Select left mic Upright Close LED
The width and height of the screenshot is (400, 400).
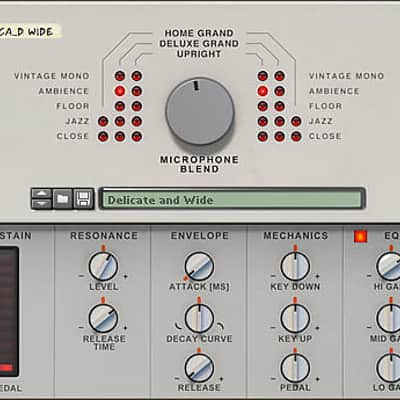coord(137,136)
